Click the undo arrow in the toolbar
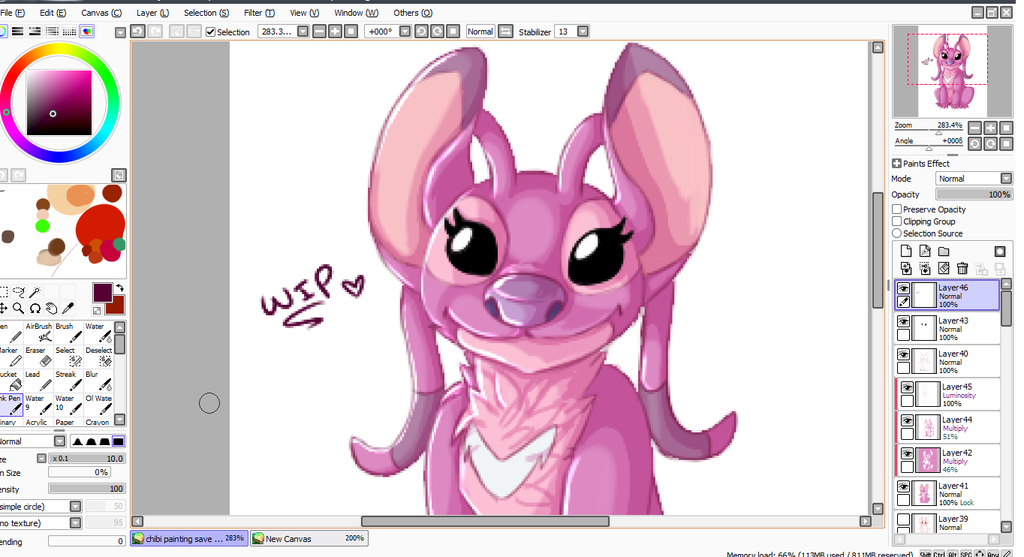1024x557 pixels. tap(137, 32)
